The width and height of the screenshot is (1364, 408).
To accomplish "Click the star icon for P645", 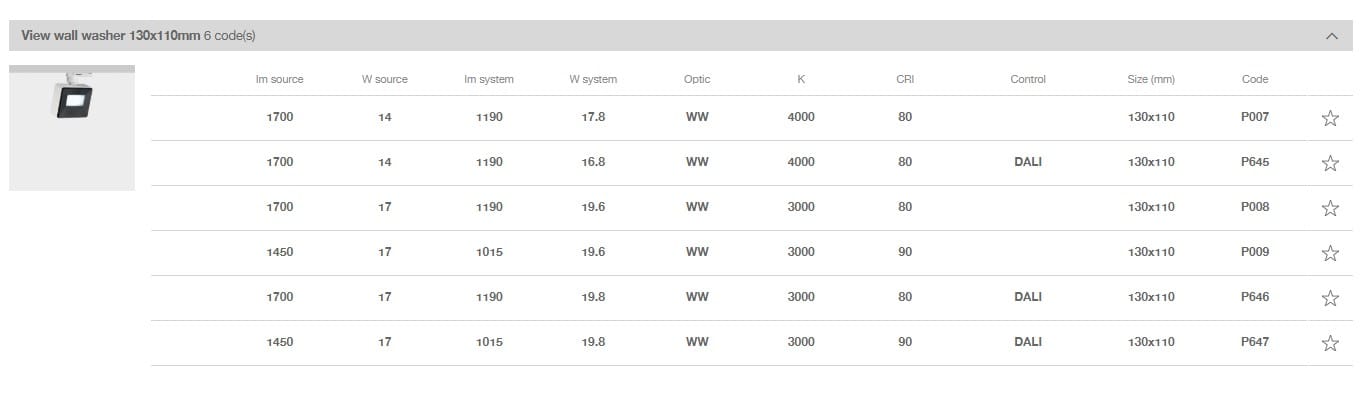I will pyautogui.click(x=1330, y=163).
